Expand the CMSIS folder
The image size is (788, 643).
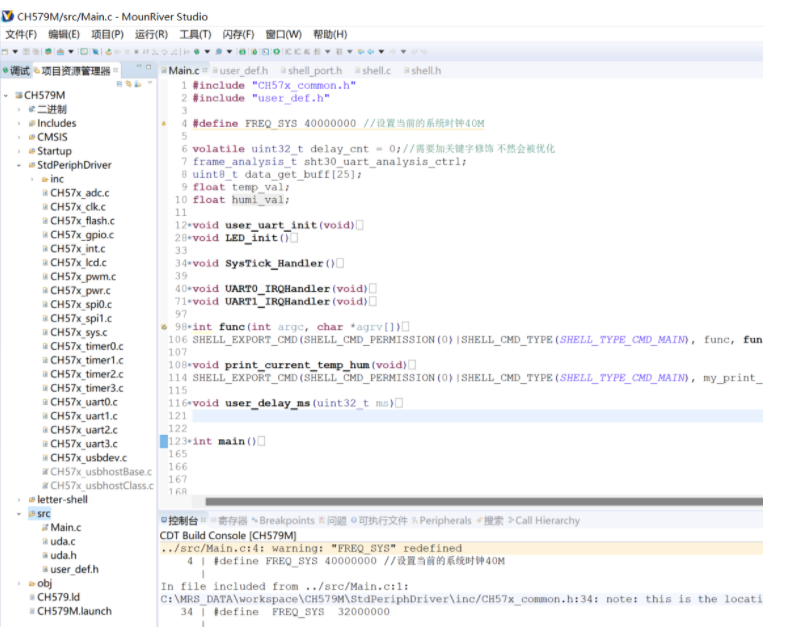coord(19,137)
